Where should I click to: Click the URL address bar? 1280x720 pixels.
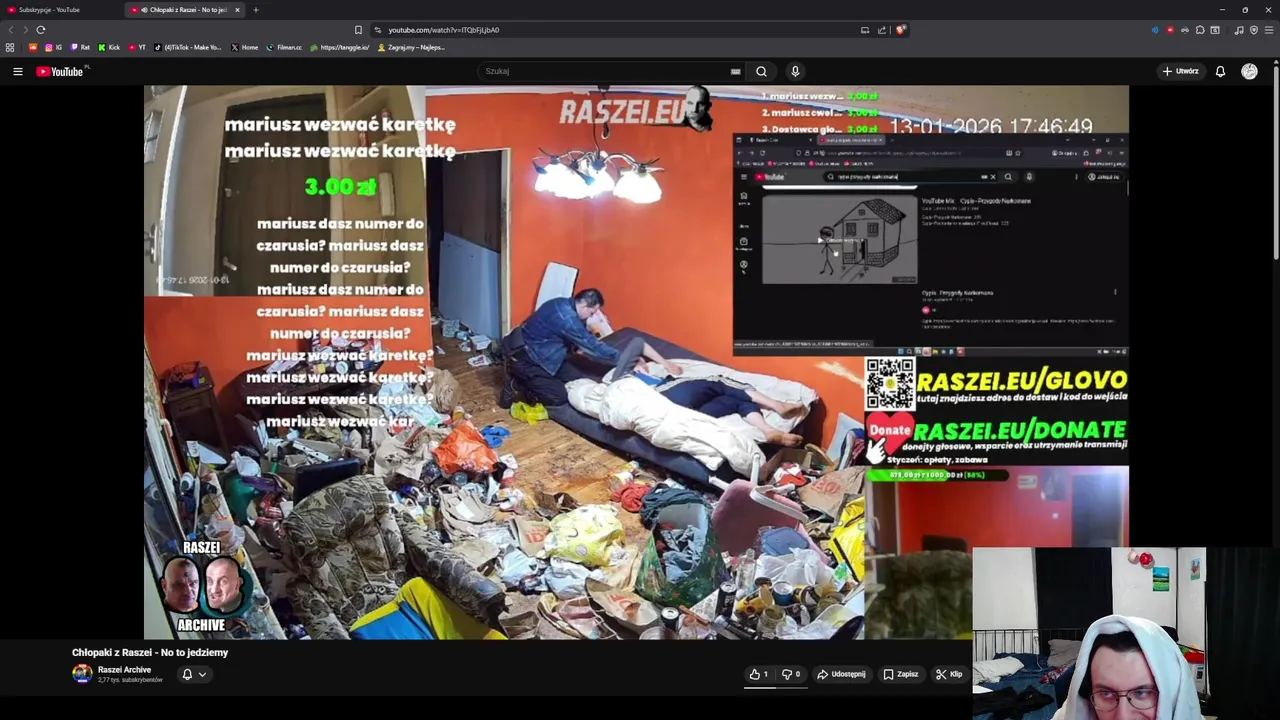coord(620,30)
